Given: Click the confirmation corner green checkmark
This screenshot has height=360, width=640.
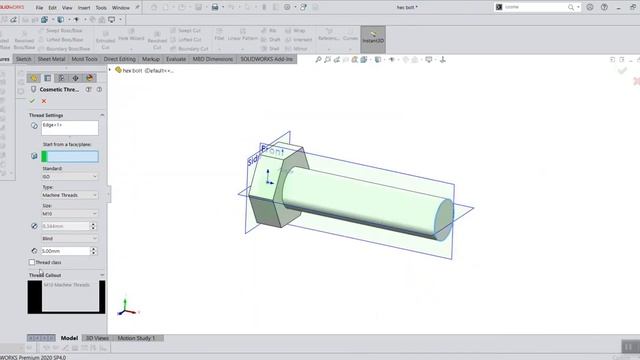Looking at the screenshot, I should coord(622,71).
